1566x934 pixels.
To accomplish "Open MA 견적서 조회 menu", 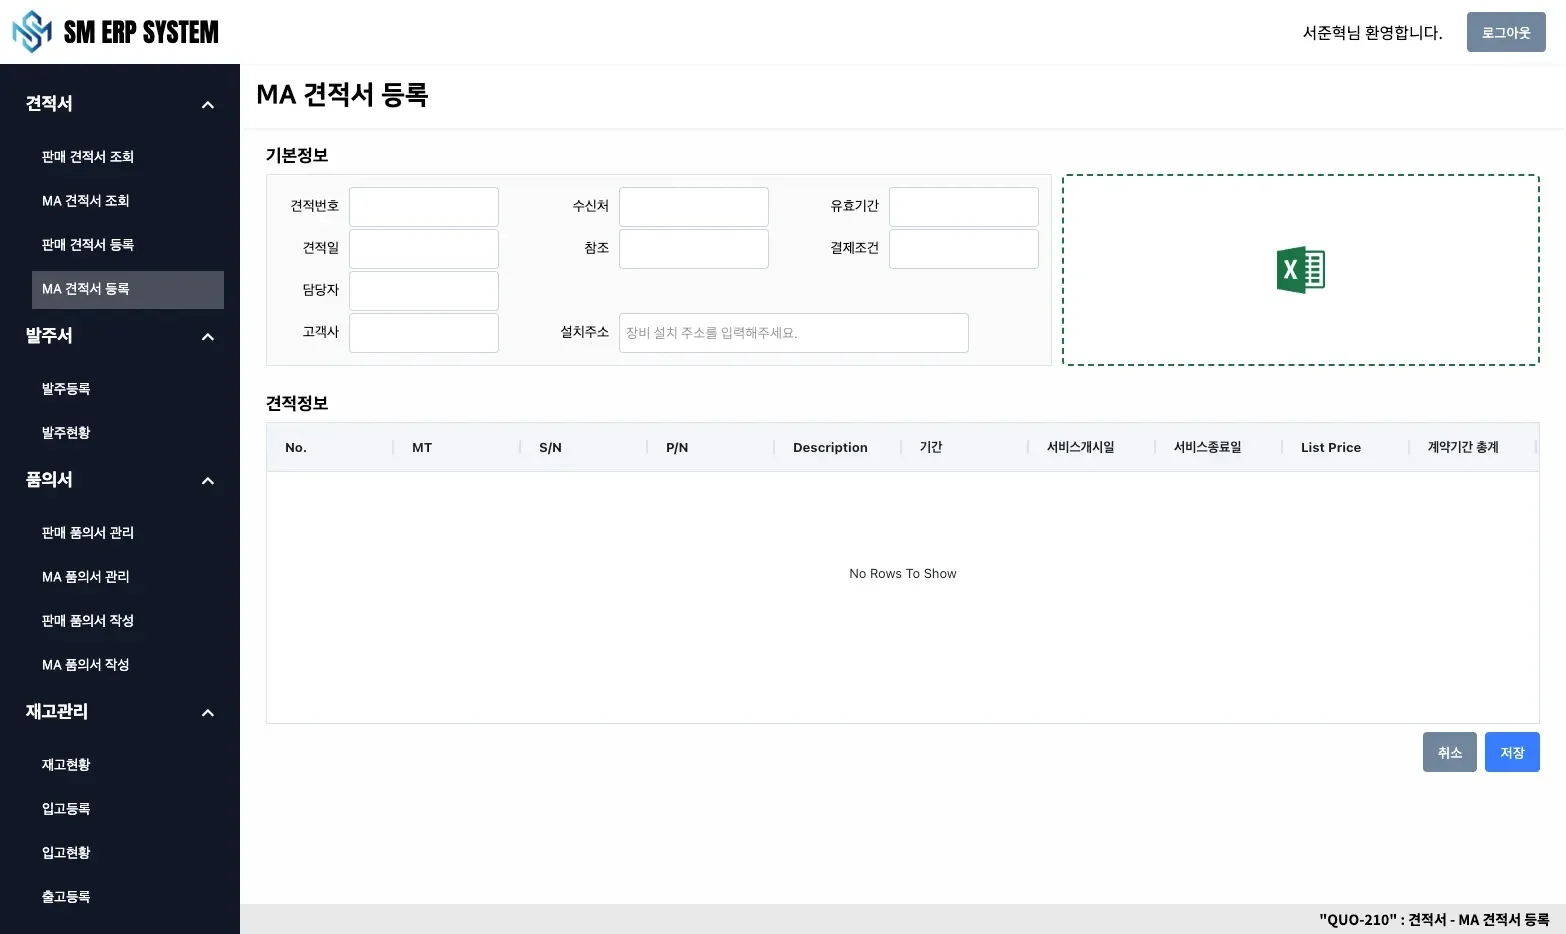I will 128,201.
